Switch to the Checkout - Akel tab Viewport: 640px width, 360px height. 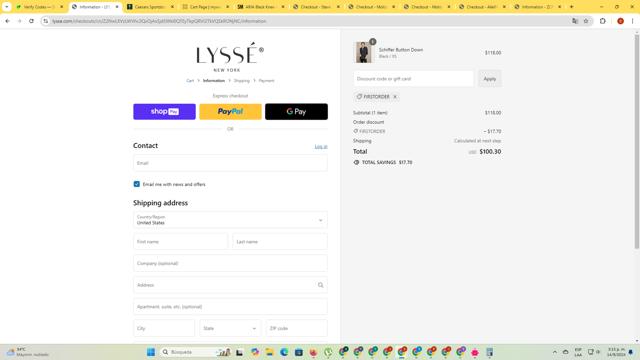point(481,7)
